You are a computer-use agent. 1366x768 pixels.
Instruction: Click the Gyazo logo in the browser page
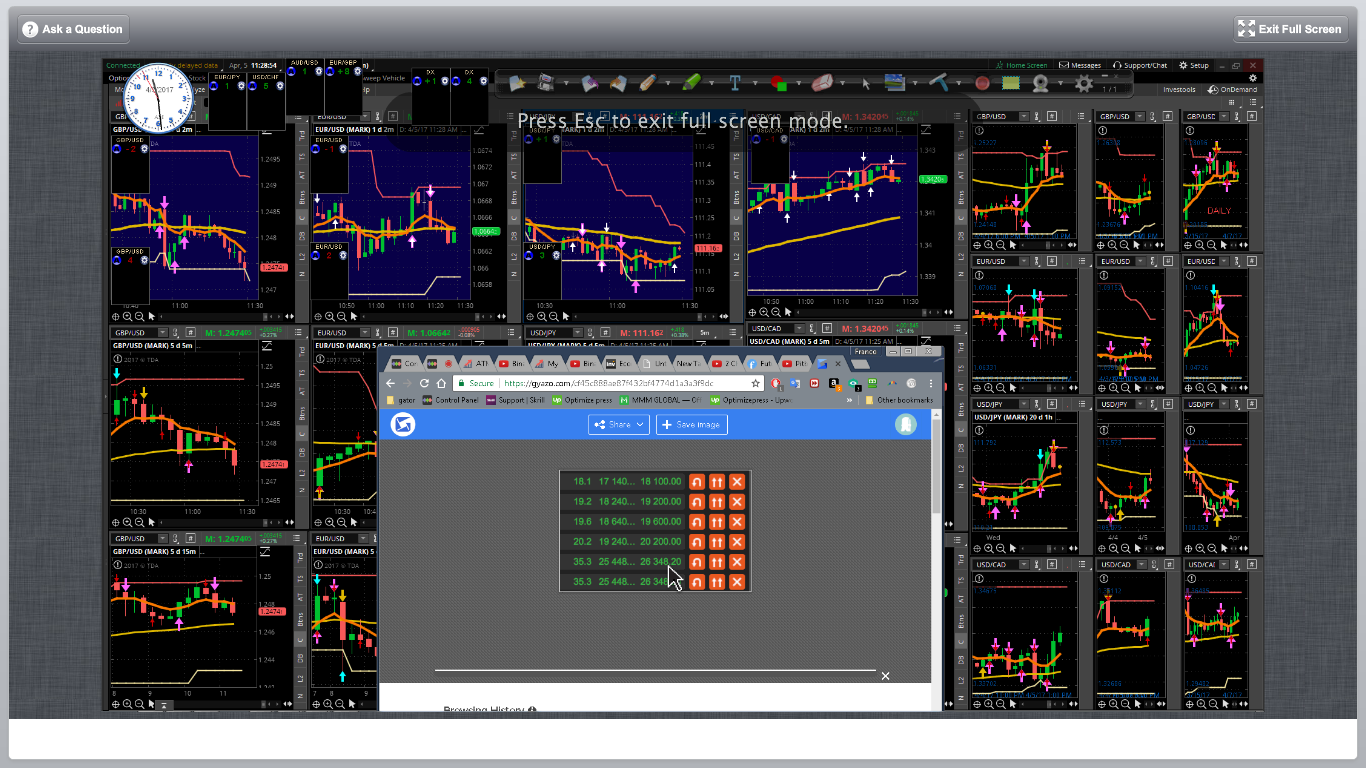403,424
